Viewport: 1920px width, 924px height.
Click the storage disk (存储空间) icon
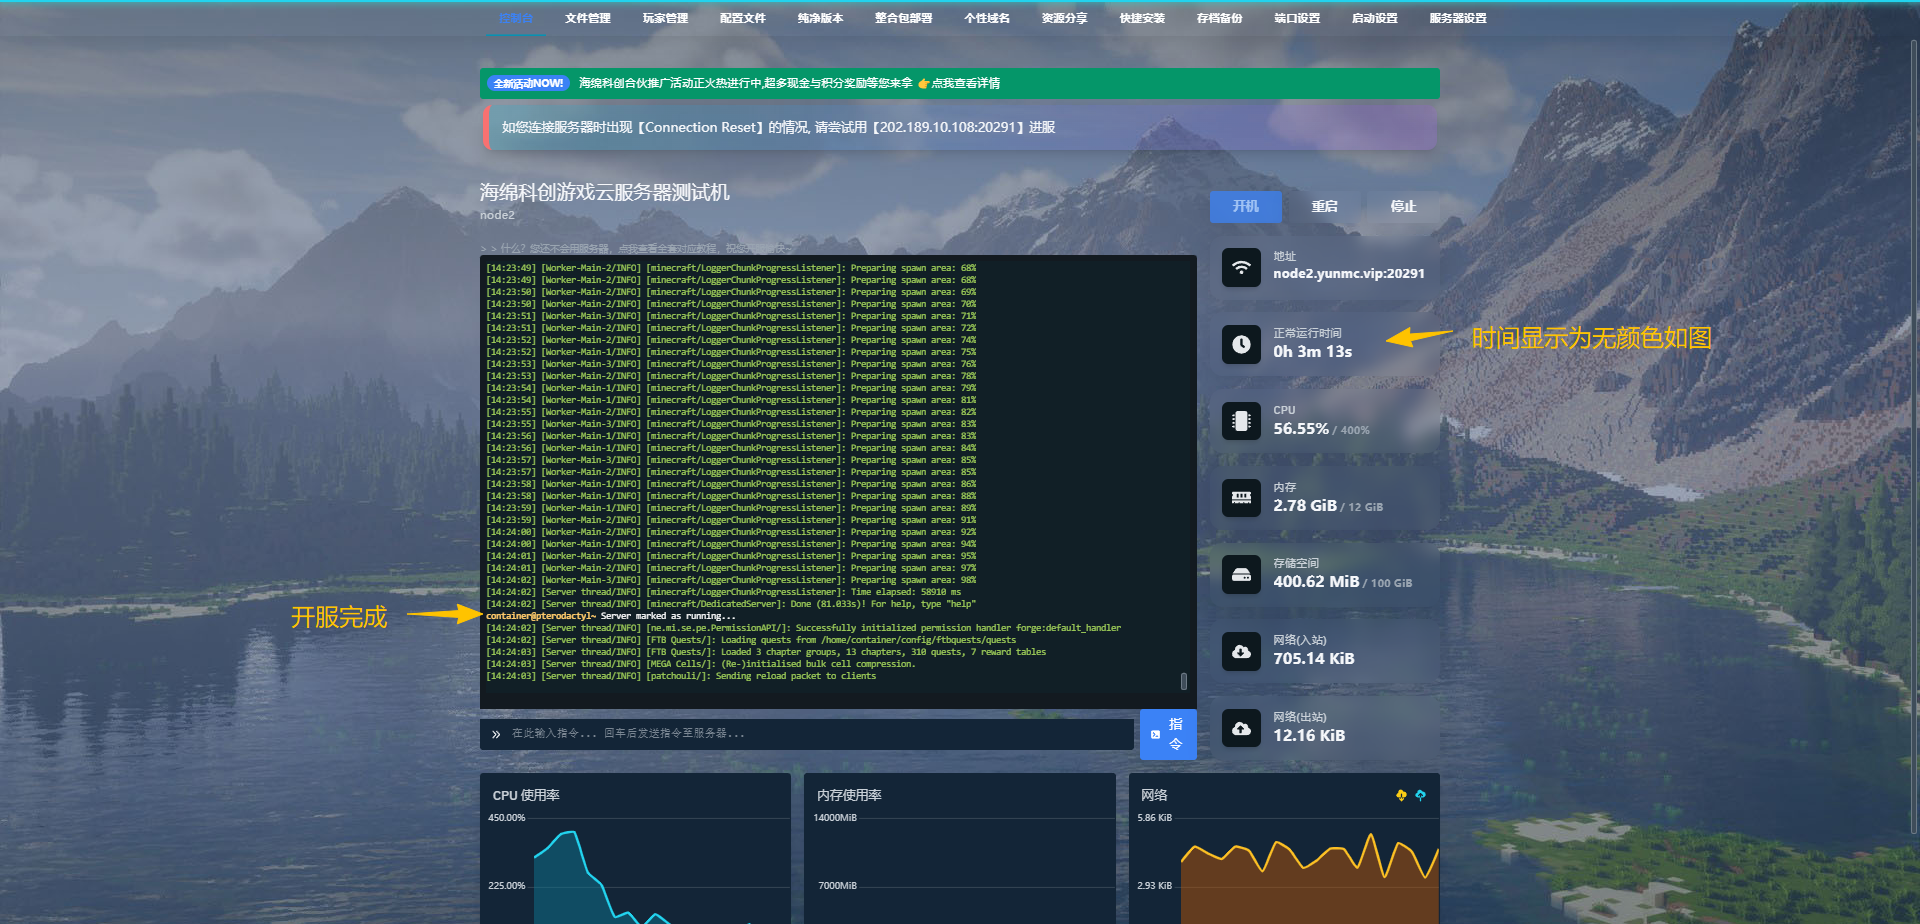1241,575
